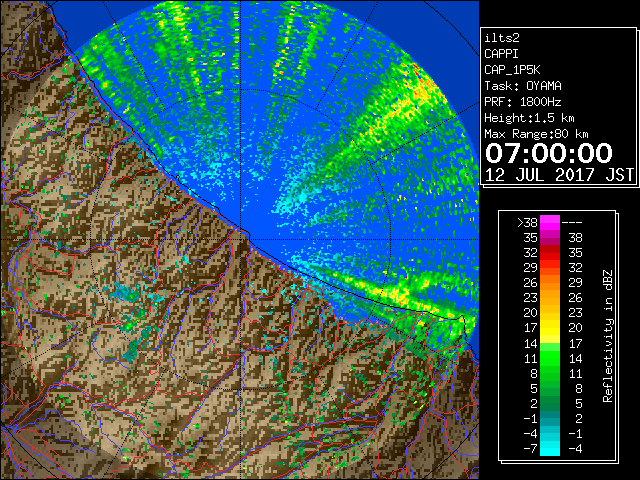Image resolution: width=640 pixels, height=480 pixels.
Task: Click the cyan -7 to -4 legend swatch
Action: (x=550, y=448)
